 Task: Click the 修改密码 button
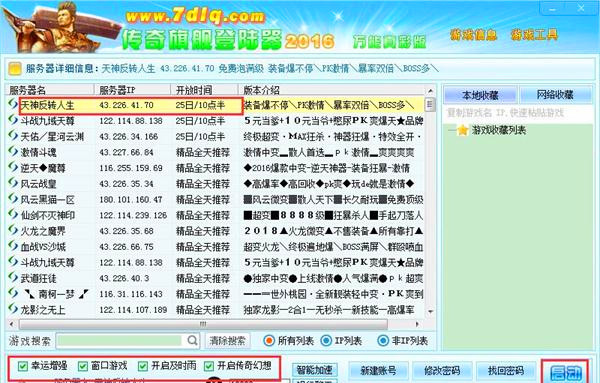point(442,370)
